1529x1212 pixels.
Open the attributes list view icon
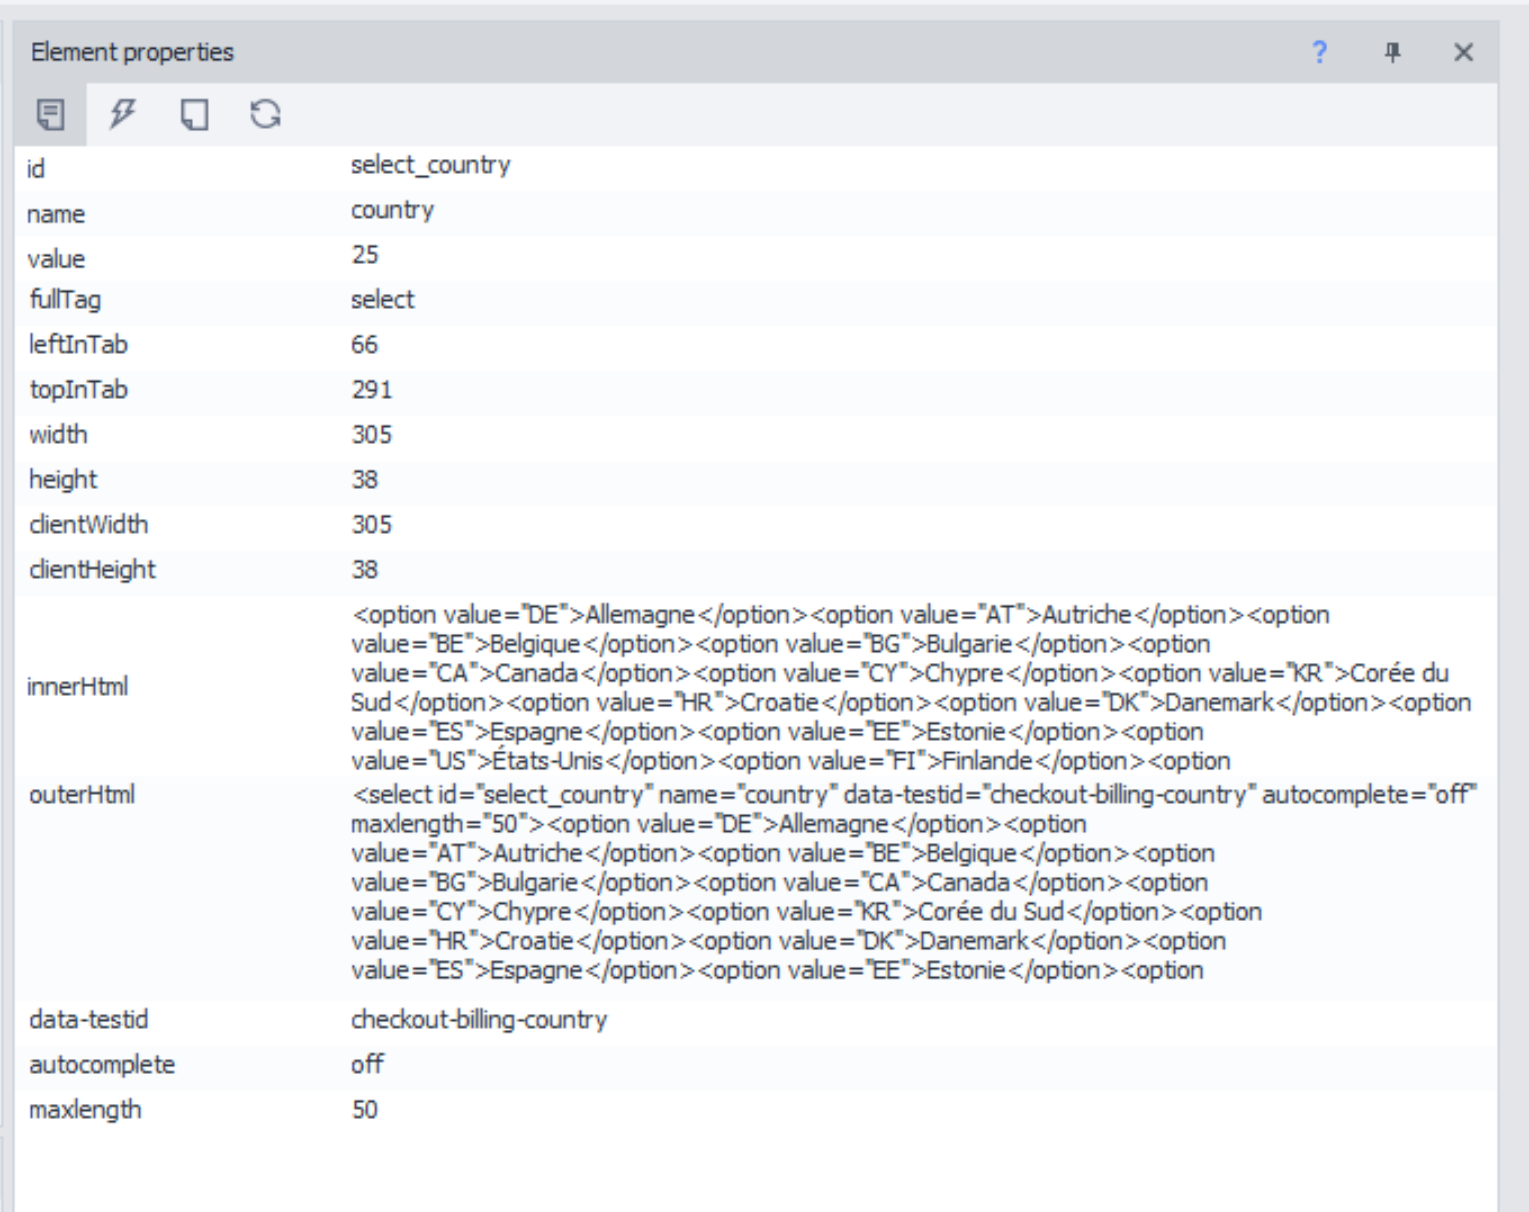click(51, 114)
